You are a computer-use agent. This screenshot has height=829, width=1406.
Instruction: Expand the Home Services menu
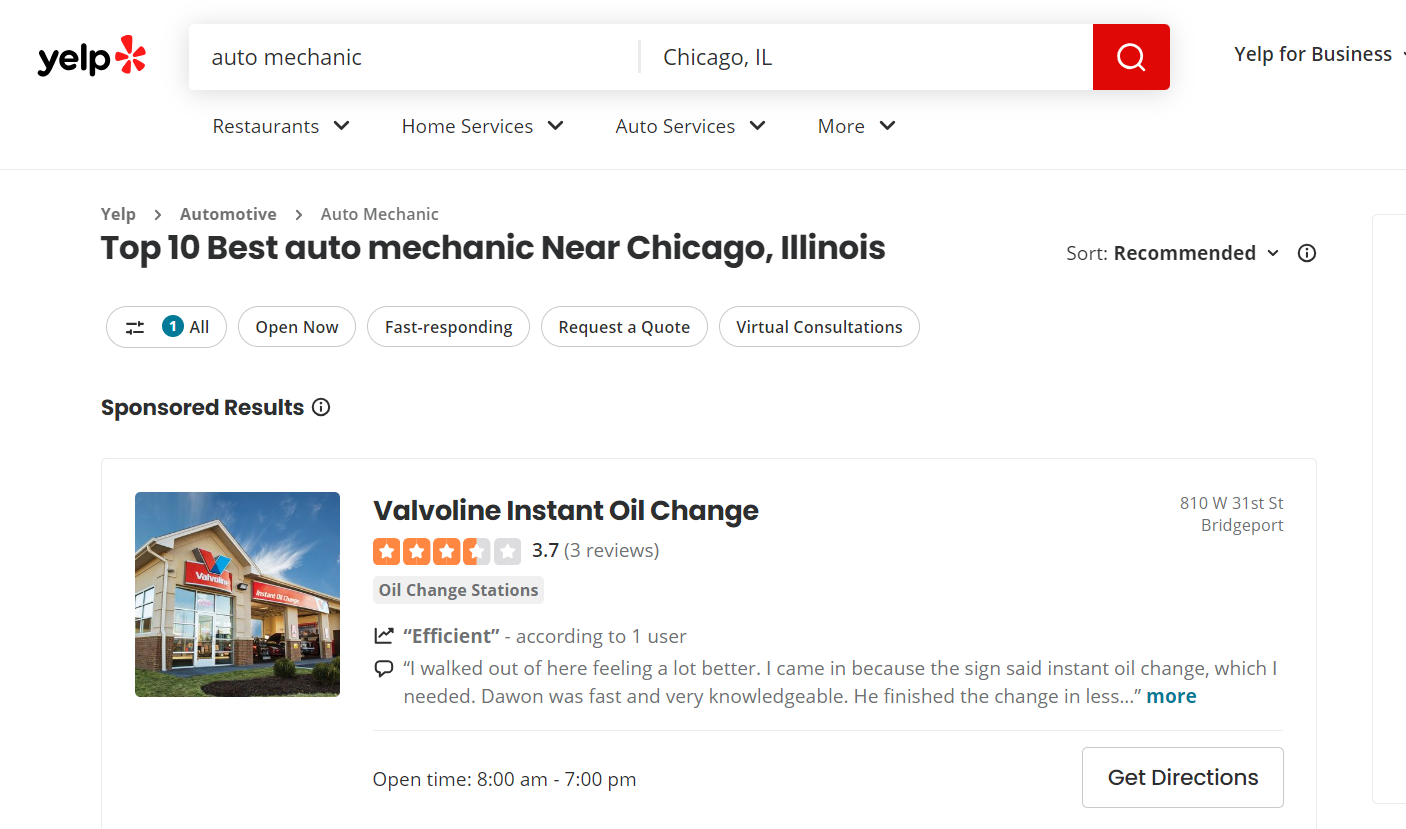pyautogui.click(x=483, y=126)
